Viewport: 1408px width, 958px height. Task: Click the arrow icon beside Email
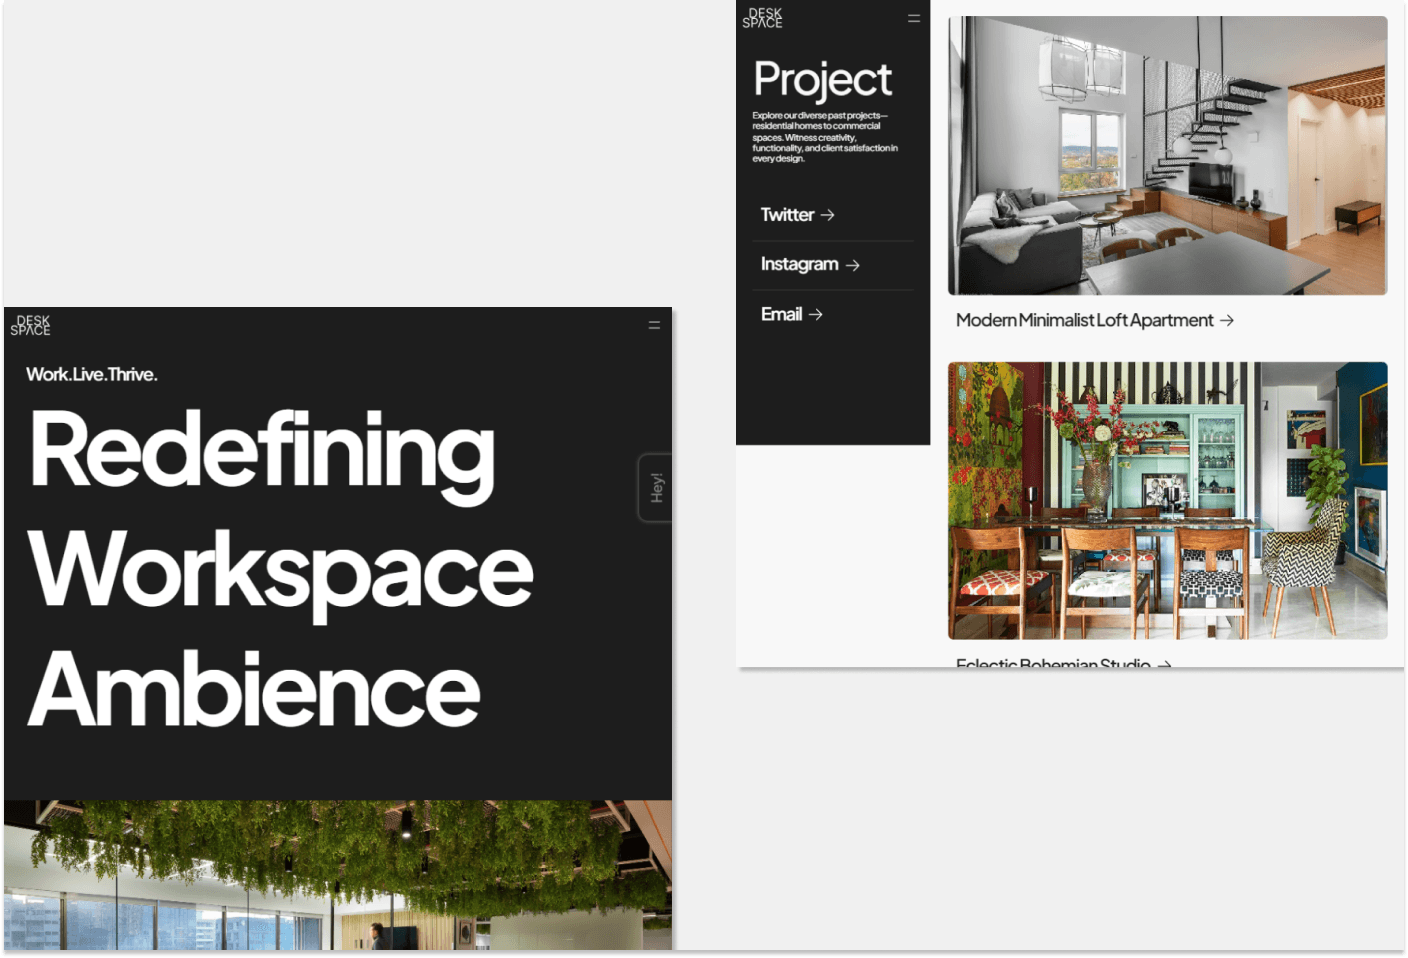(816, 314)
